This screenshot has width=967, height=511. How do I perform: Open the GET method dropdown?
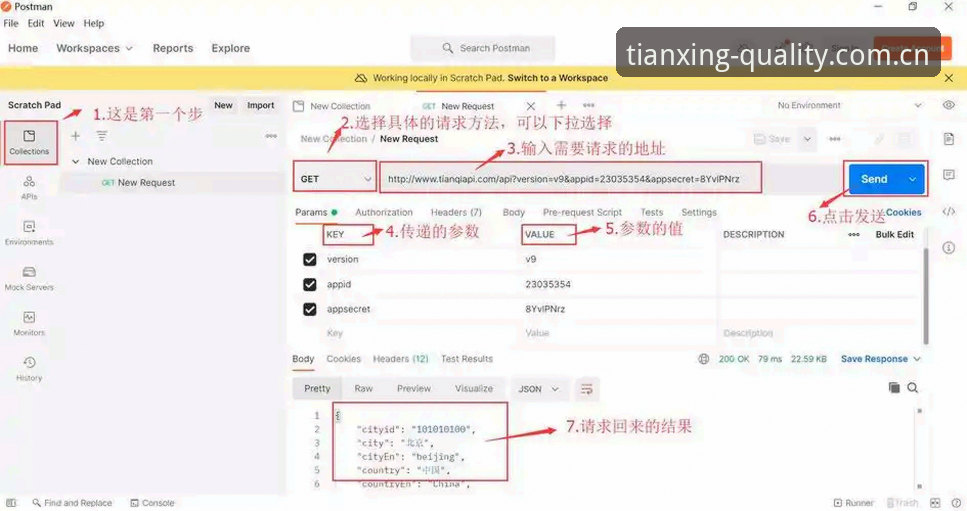(x=335, y=179)
